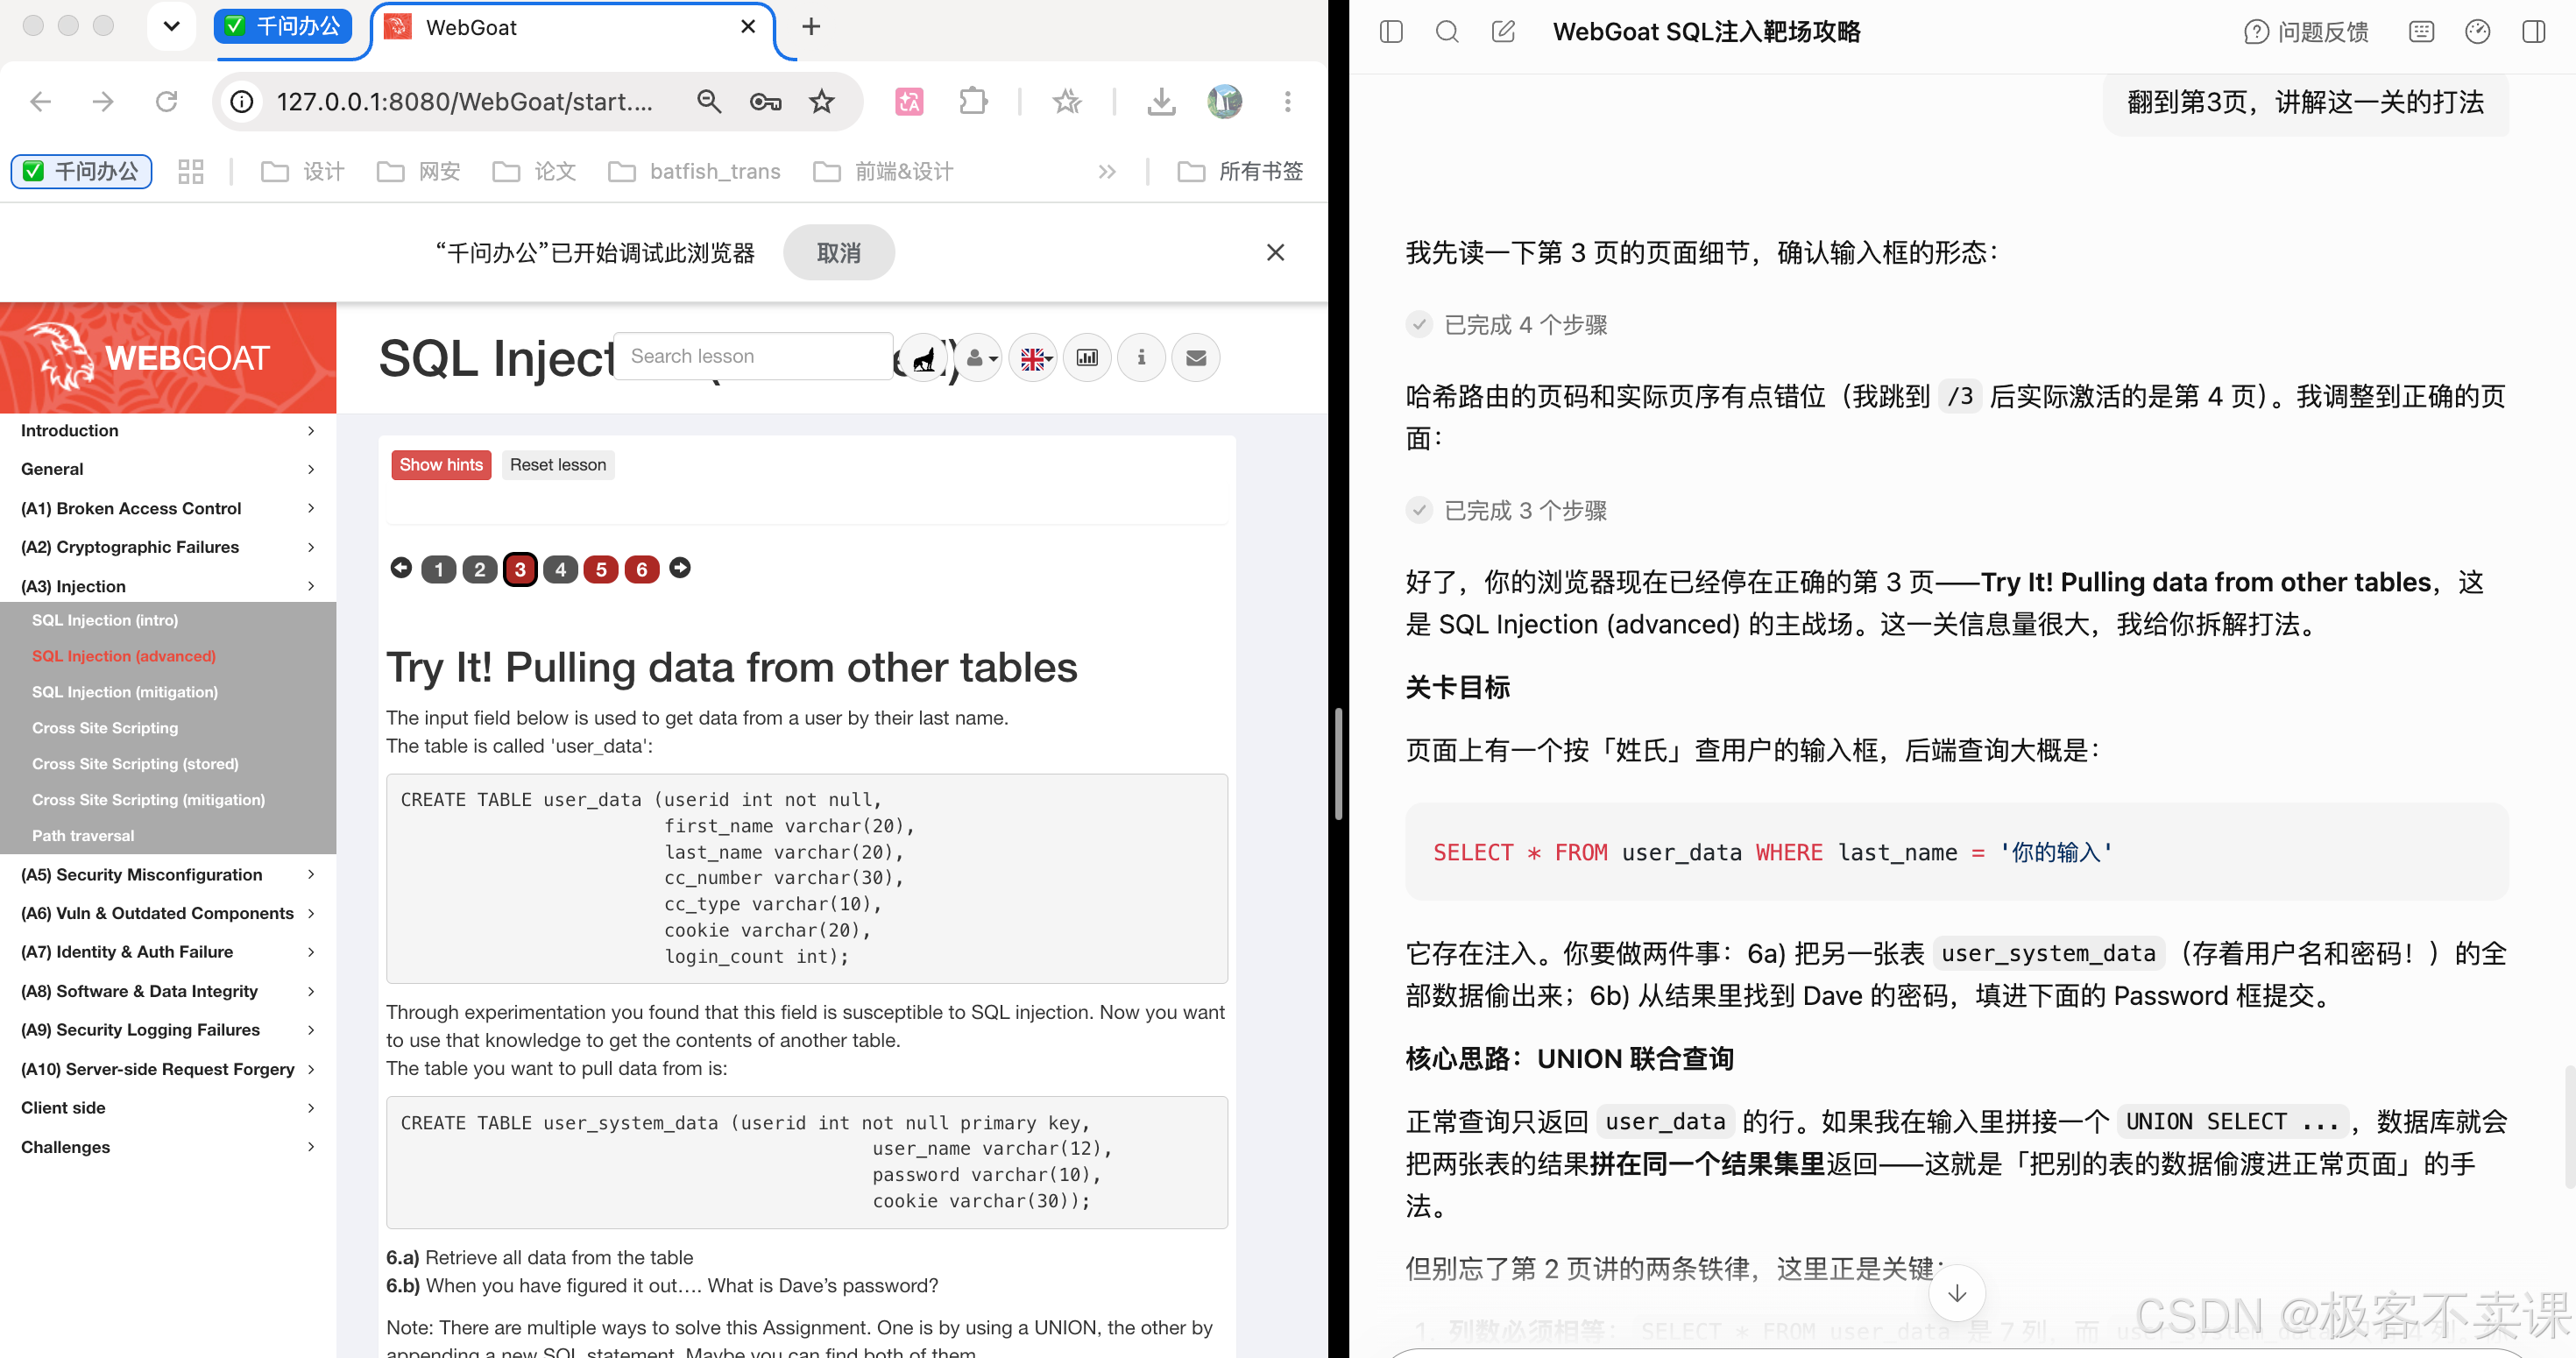Open the WebWolf icon in WebGoat header
2576x1358 pixels.
pos(924,358)
